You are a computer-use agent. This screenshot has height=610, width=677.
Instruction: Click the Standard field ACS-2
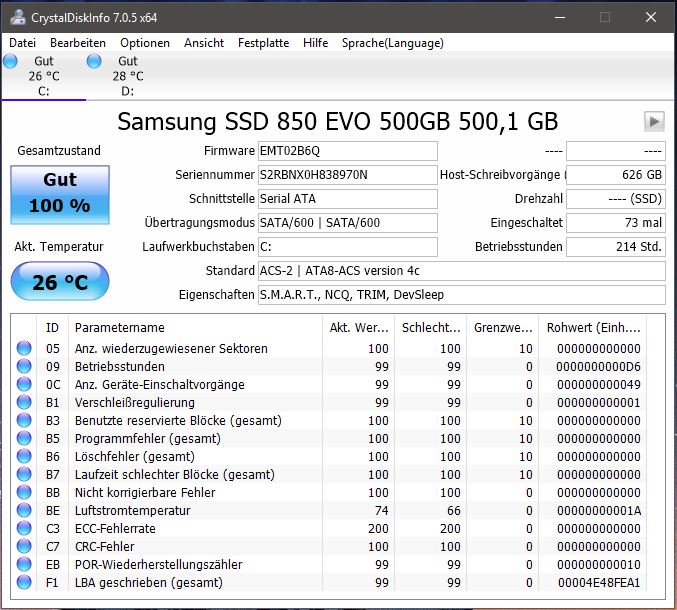pos(462,271)
